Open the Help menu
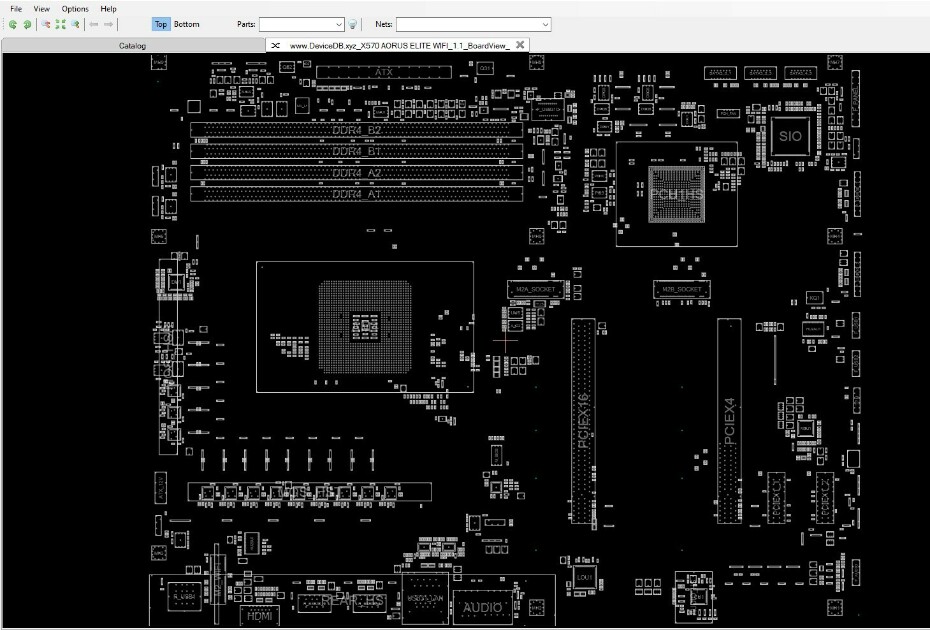Viewport: 930px width, 630px height. point(108,9)
